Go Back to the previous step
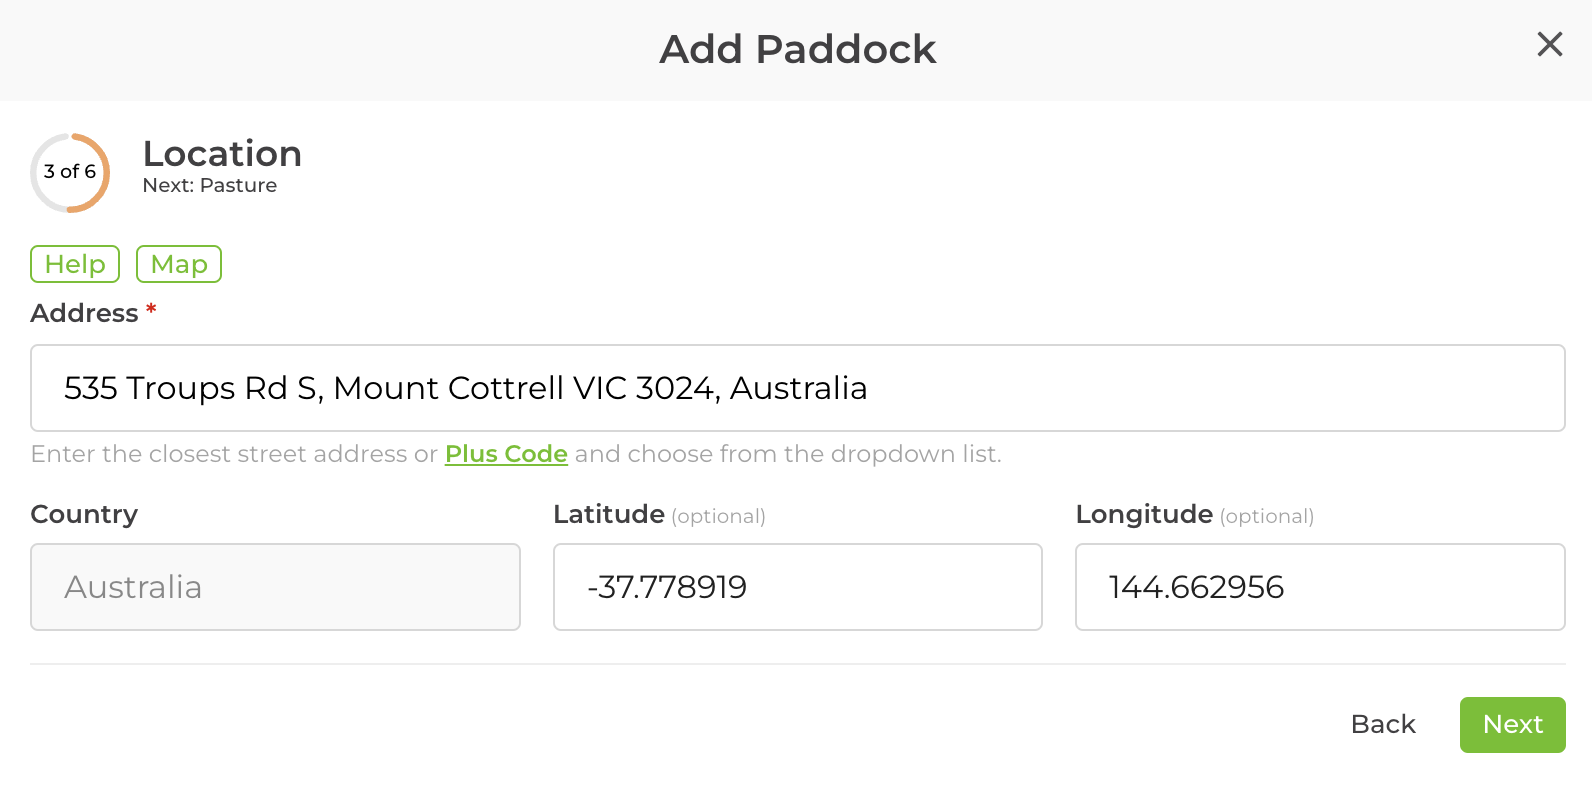Viewport: 1592px width, 798px height. [1383, 724]
